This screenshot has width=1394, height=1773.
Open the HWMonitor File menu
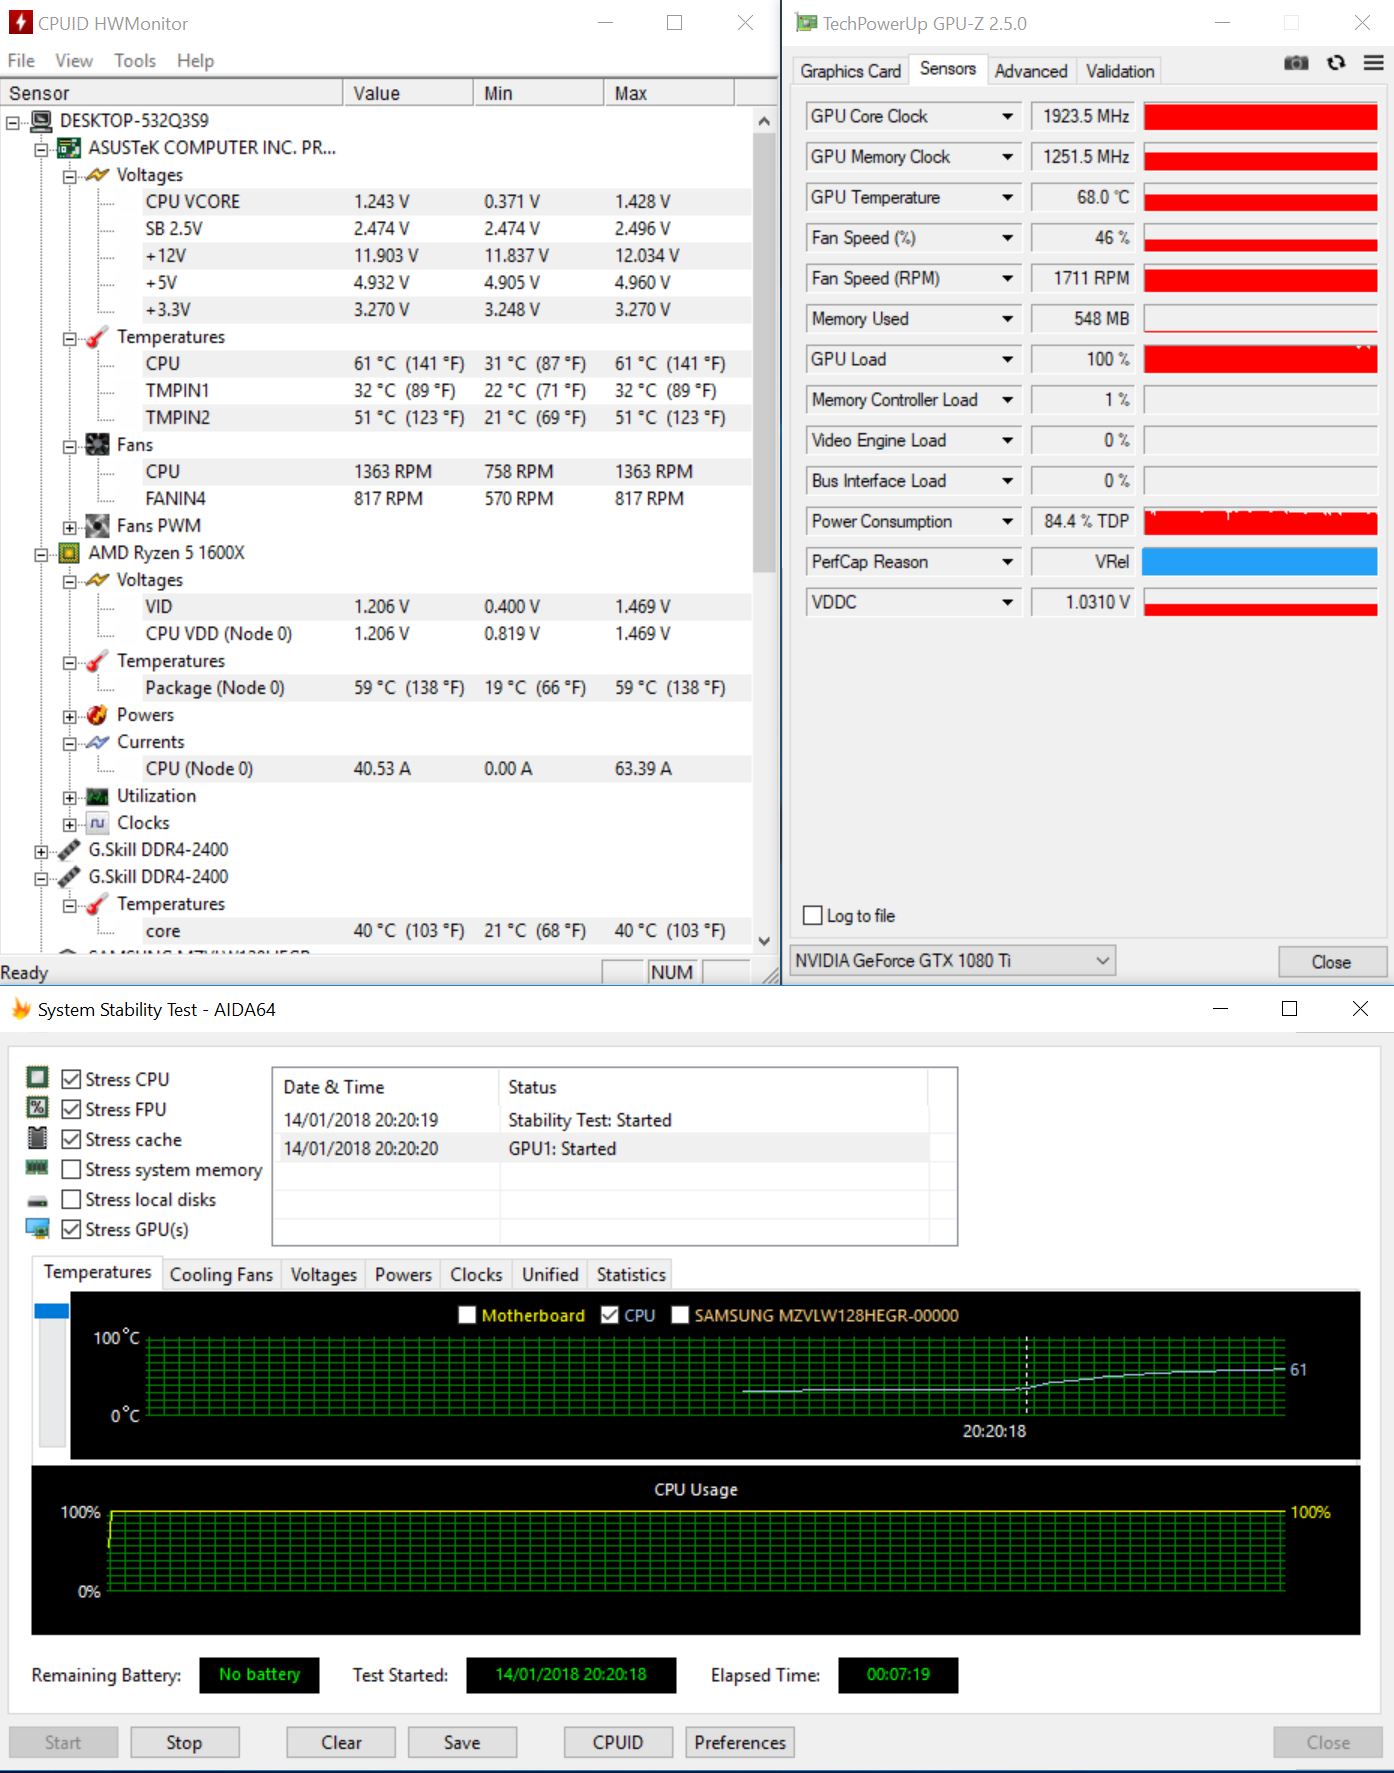click(x=21, y=61)
